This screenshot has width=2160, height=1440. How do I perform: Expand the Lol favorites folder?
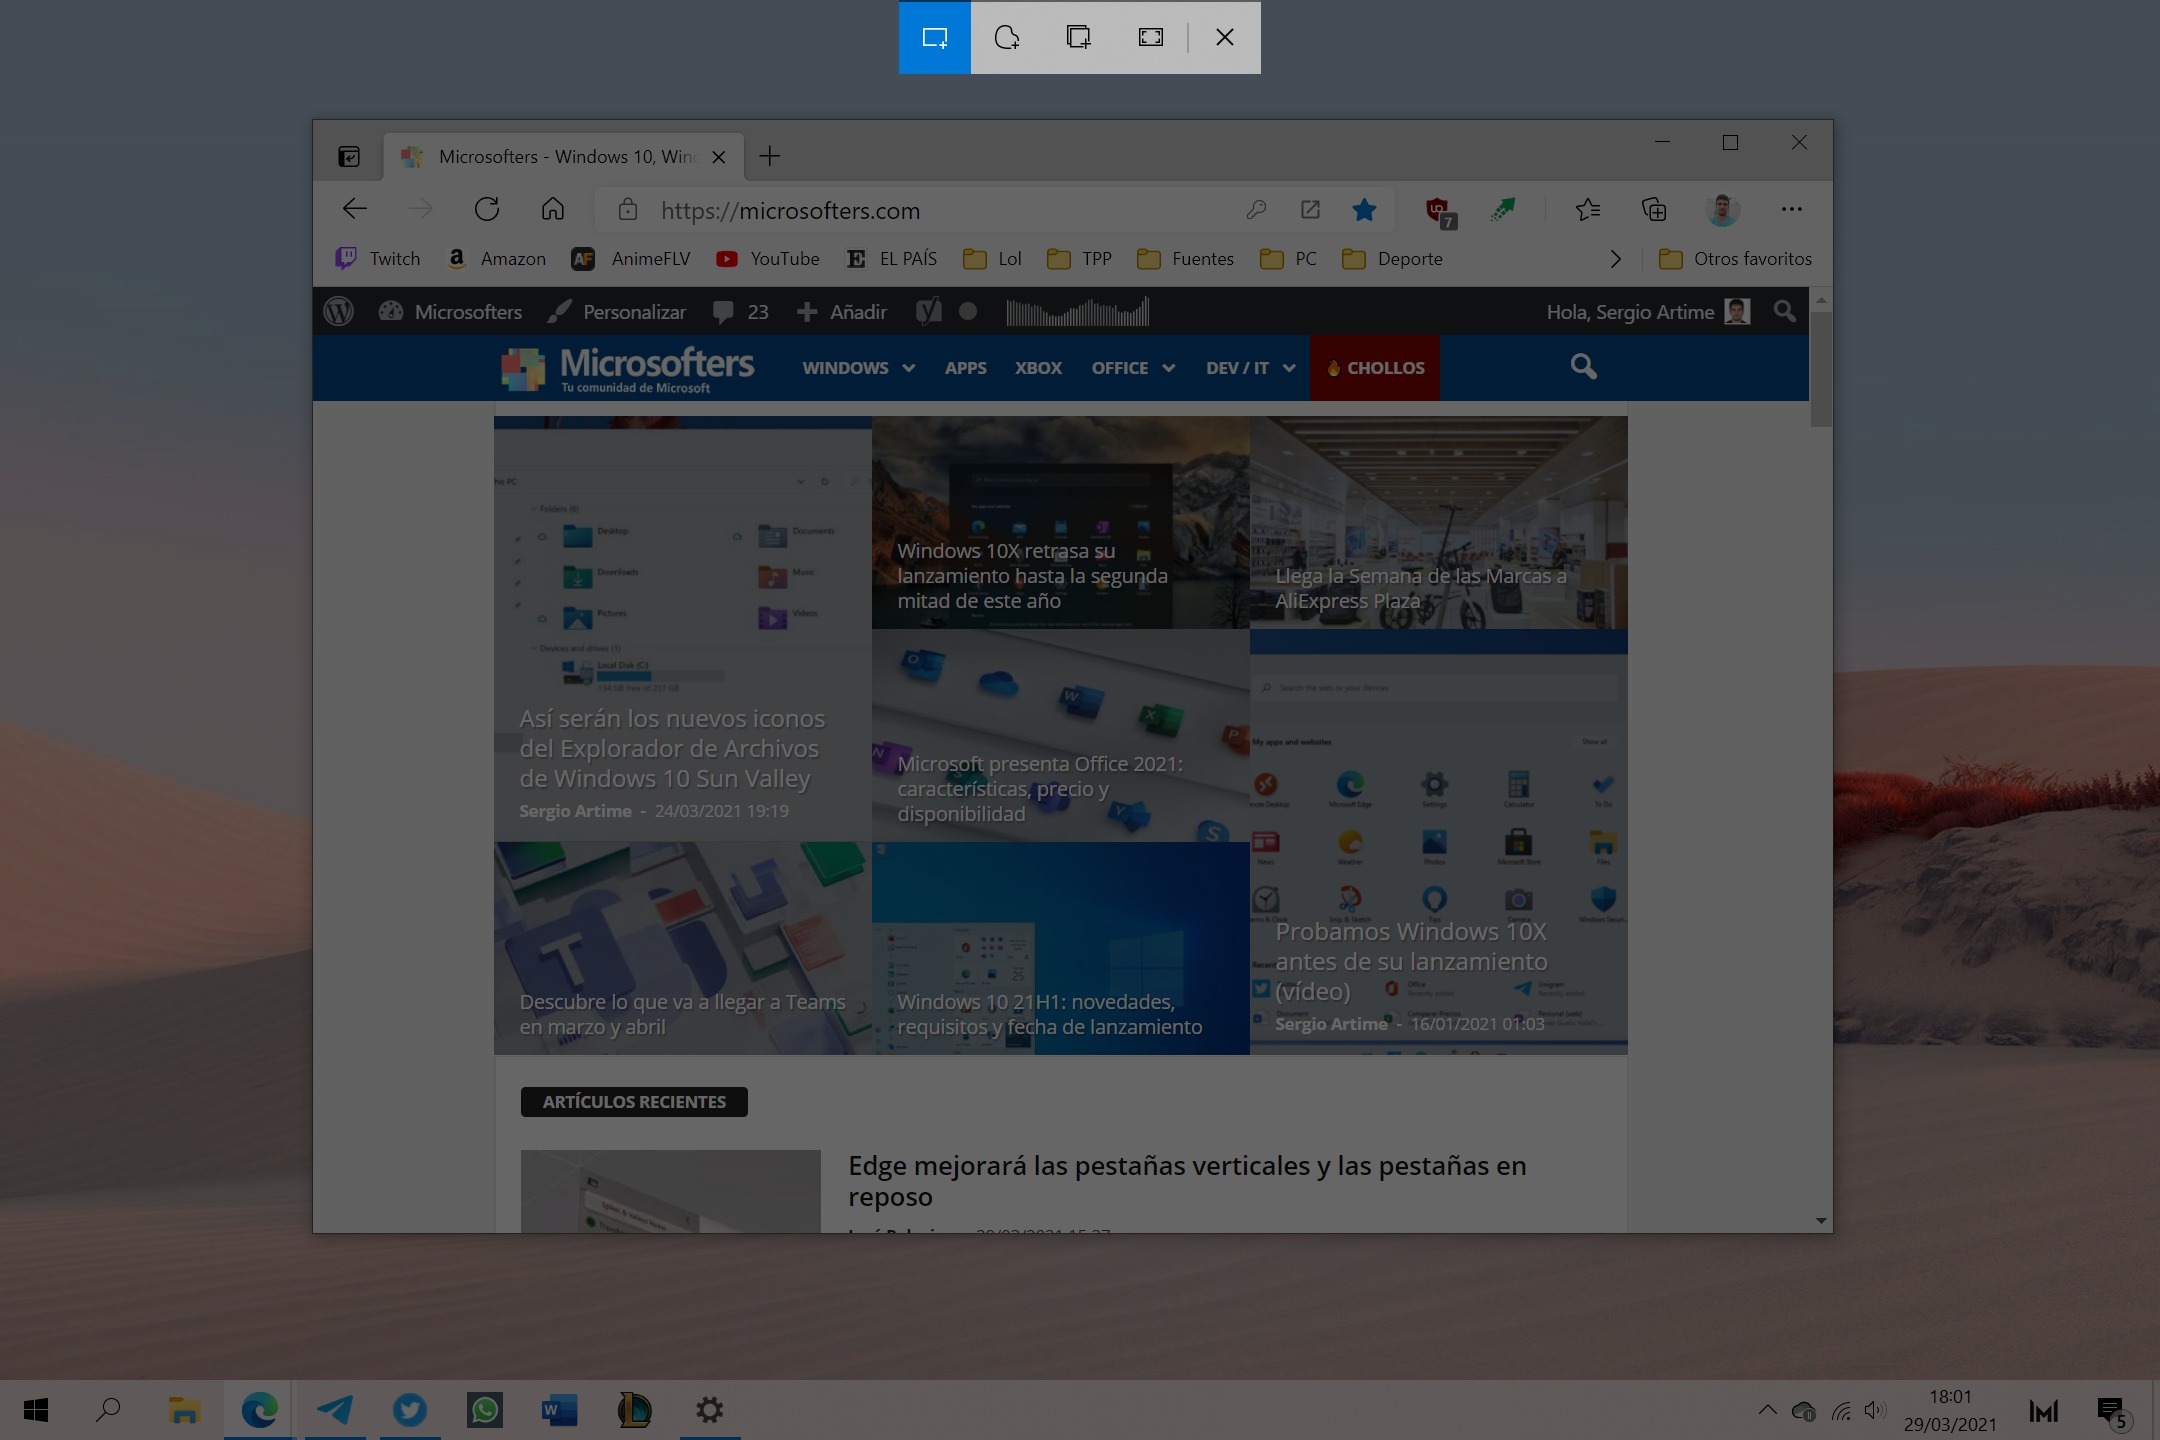pyautogui.click(x=992, y=259)
